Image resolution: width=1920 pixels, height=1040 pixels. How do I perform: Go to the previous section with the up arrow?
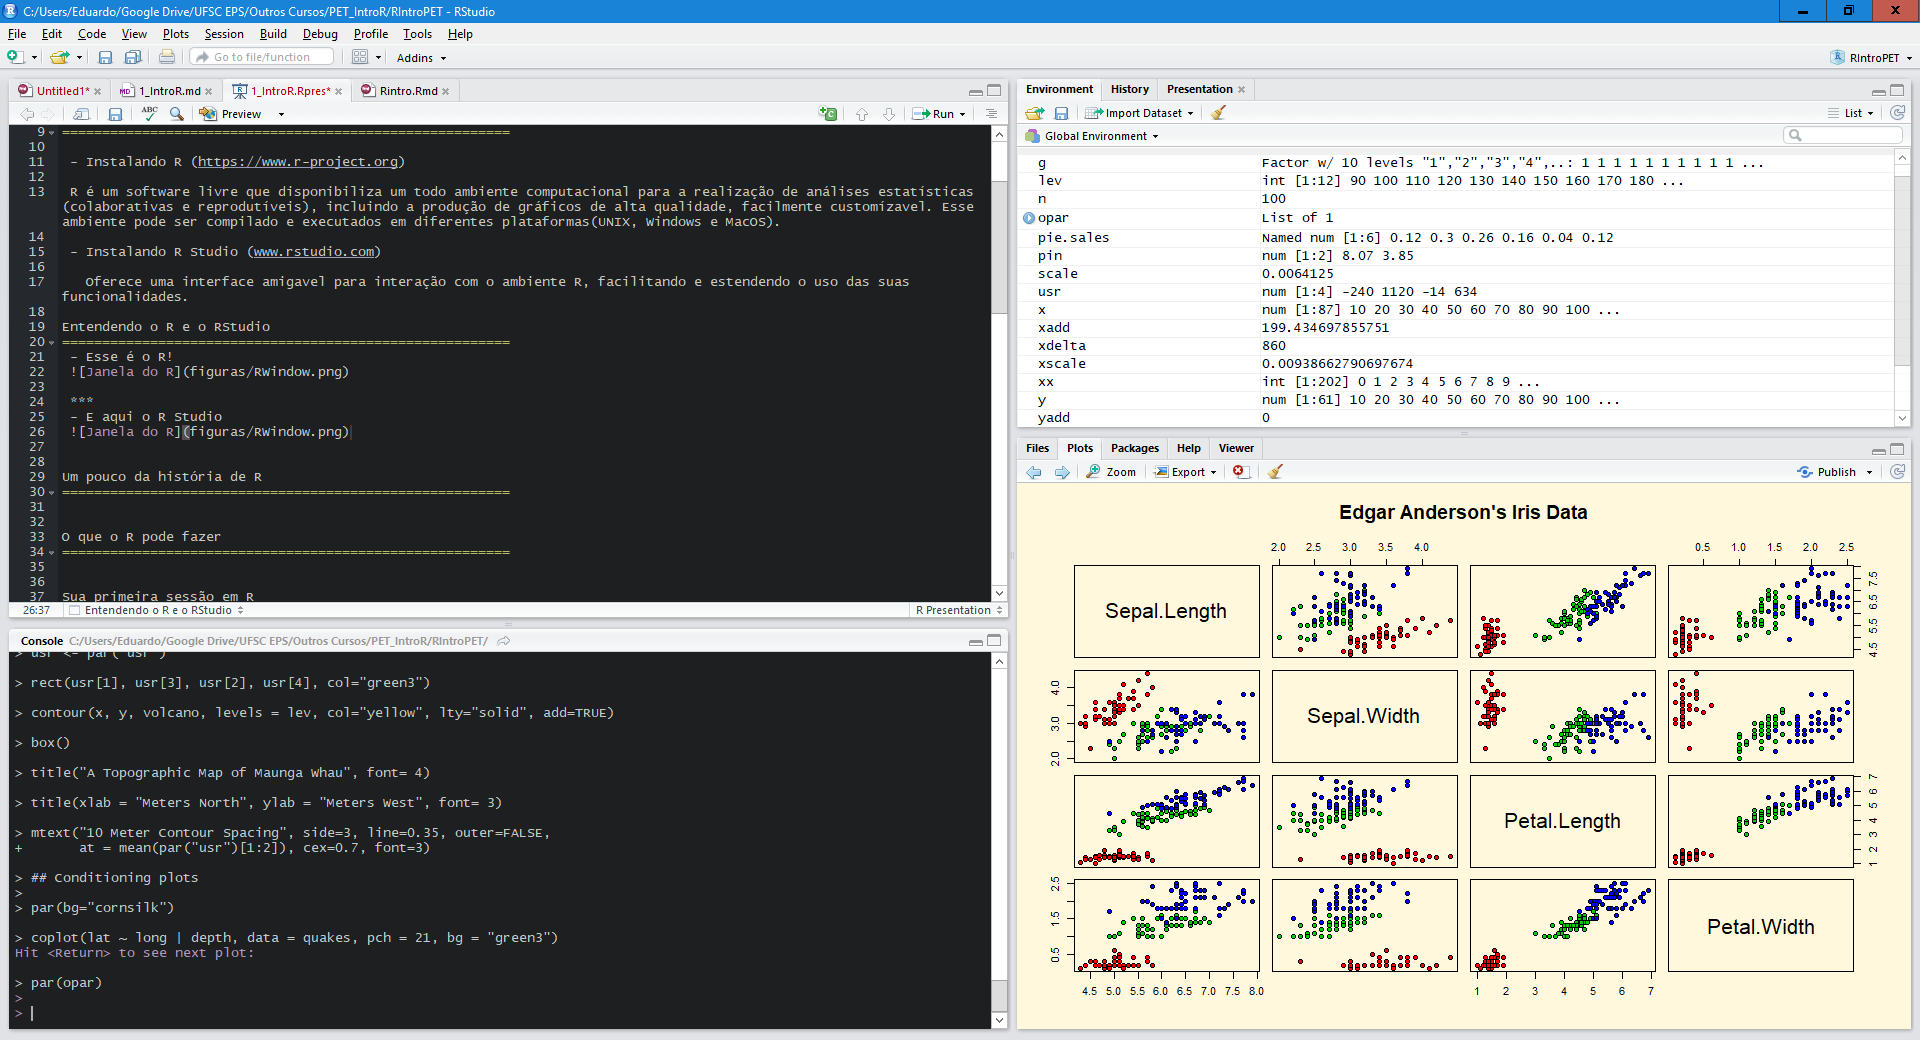pos(862,114)
